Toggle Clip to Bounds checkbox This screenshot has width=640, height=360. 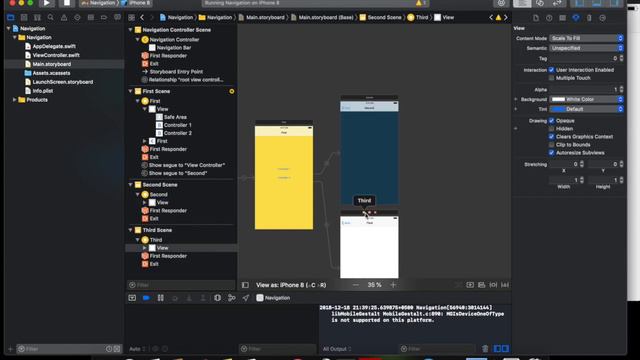click(551, 144)
